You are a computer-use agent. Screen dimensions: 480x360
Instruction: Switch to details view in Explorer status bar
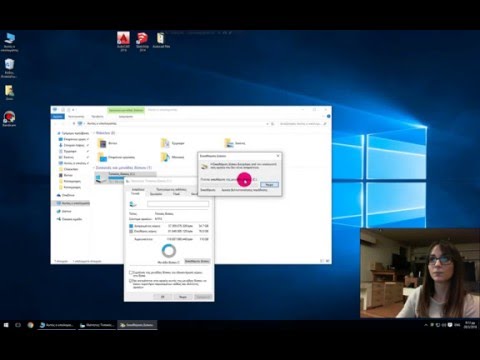tap(322, 261)
